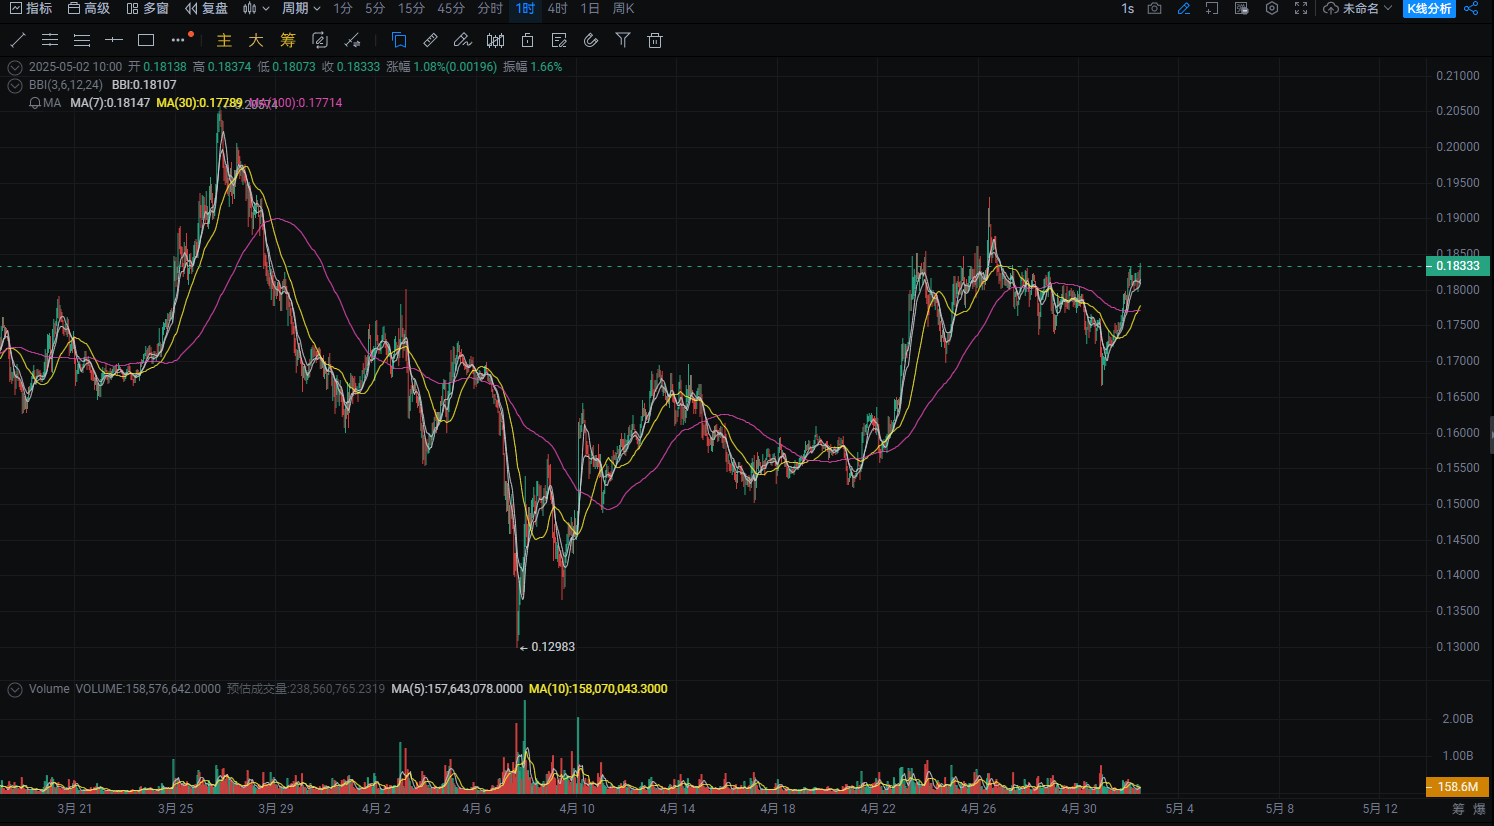Click the padlock-shaped icon in drawing toolbar

(527, 40)
